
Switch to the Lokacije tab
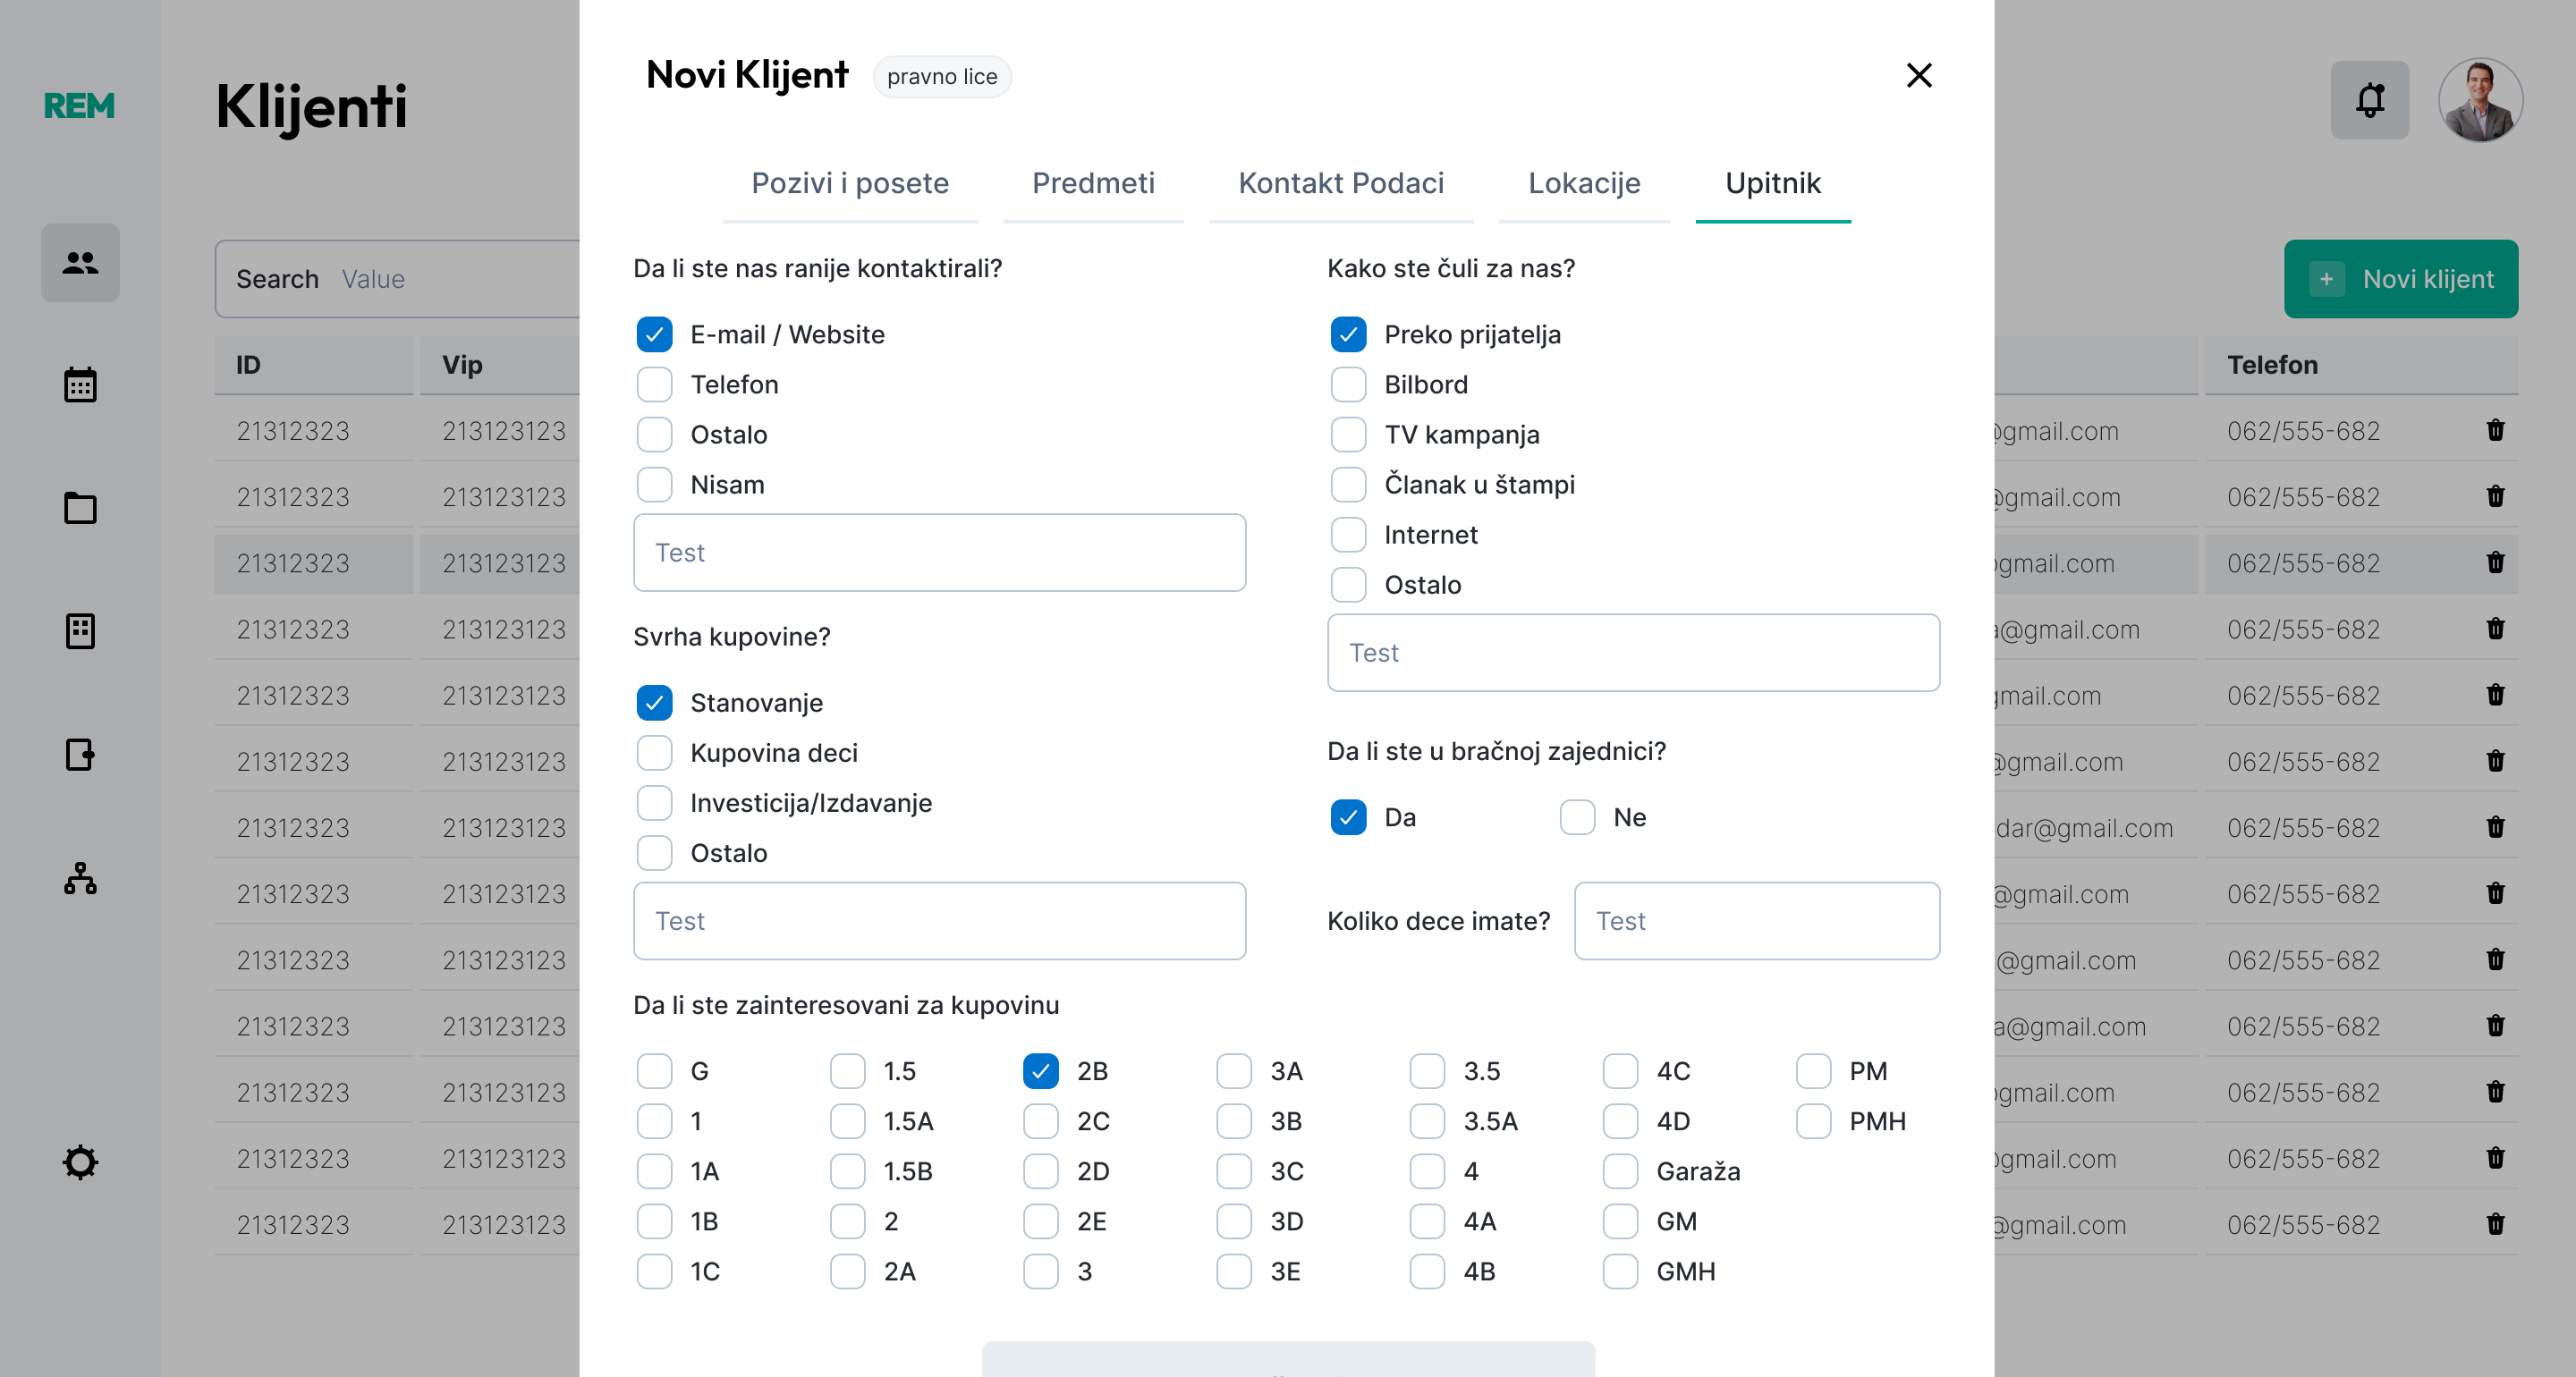point(1584,184)
